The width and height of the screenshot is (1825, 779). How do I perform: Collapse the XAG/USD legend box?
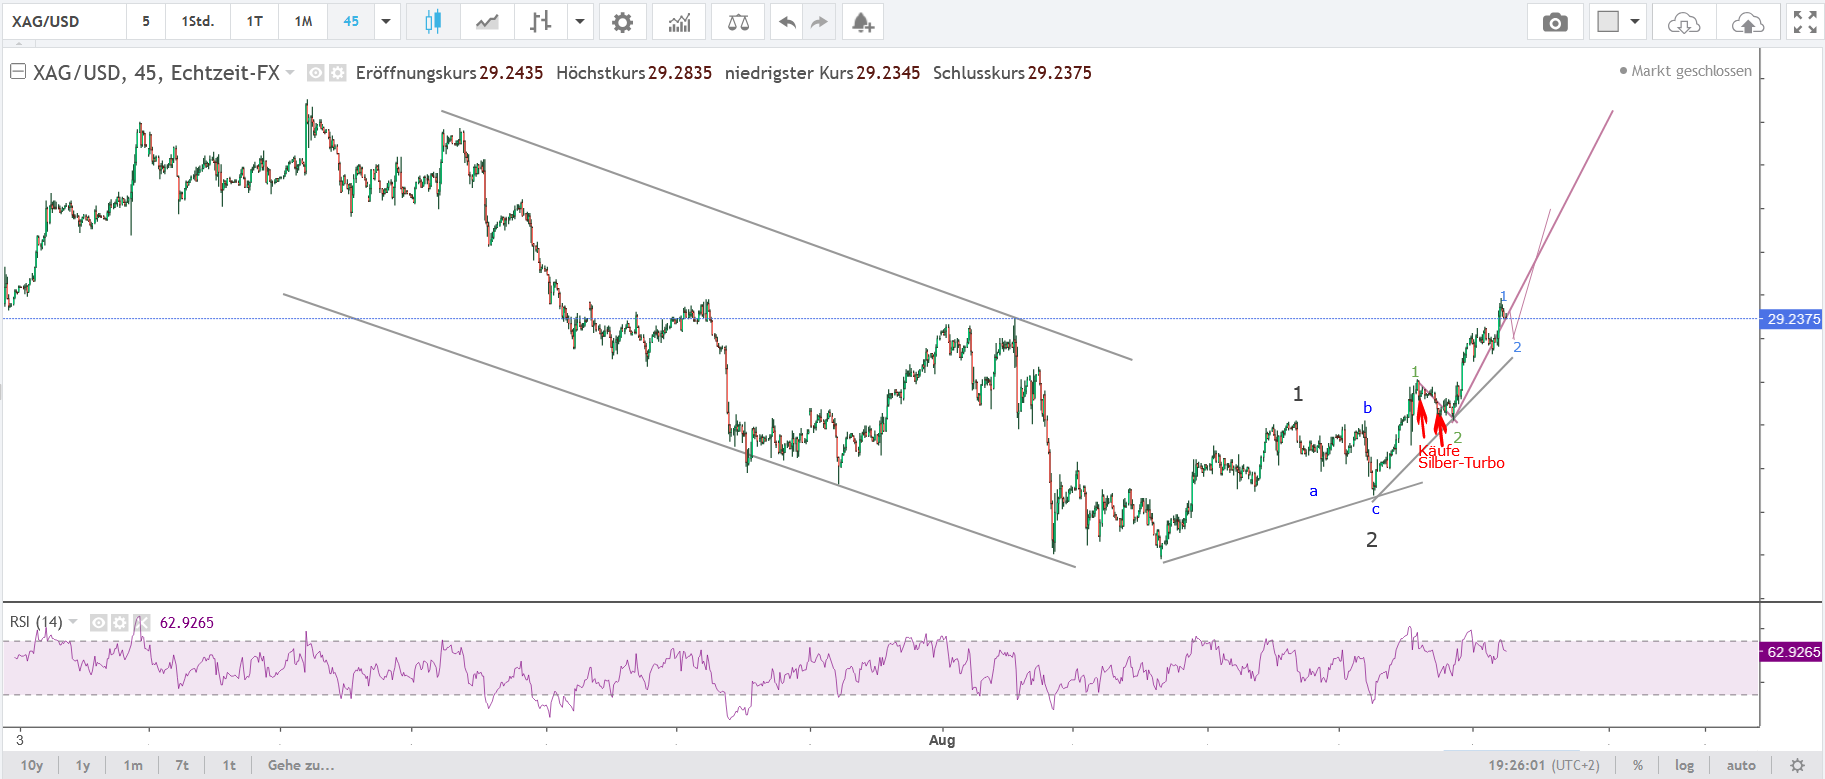(17, 72)
